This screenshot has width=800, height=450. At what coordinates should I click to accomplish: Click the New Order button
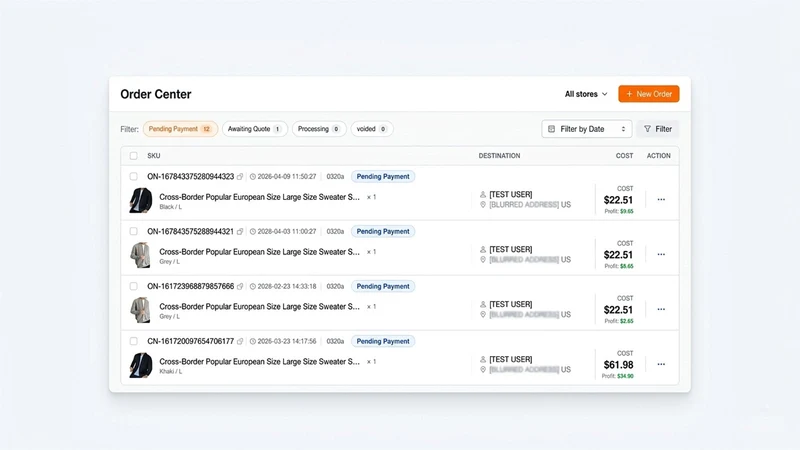[648, 94]
